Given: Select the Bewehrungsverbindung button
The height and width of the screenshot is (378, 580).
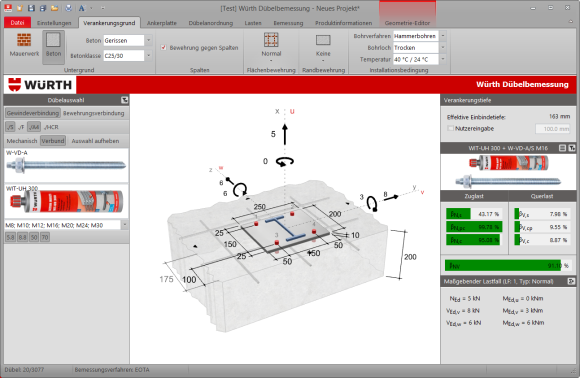Looking at the screenshot, I should click(94, 113).
